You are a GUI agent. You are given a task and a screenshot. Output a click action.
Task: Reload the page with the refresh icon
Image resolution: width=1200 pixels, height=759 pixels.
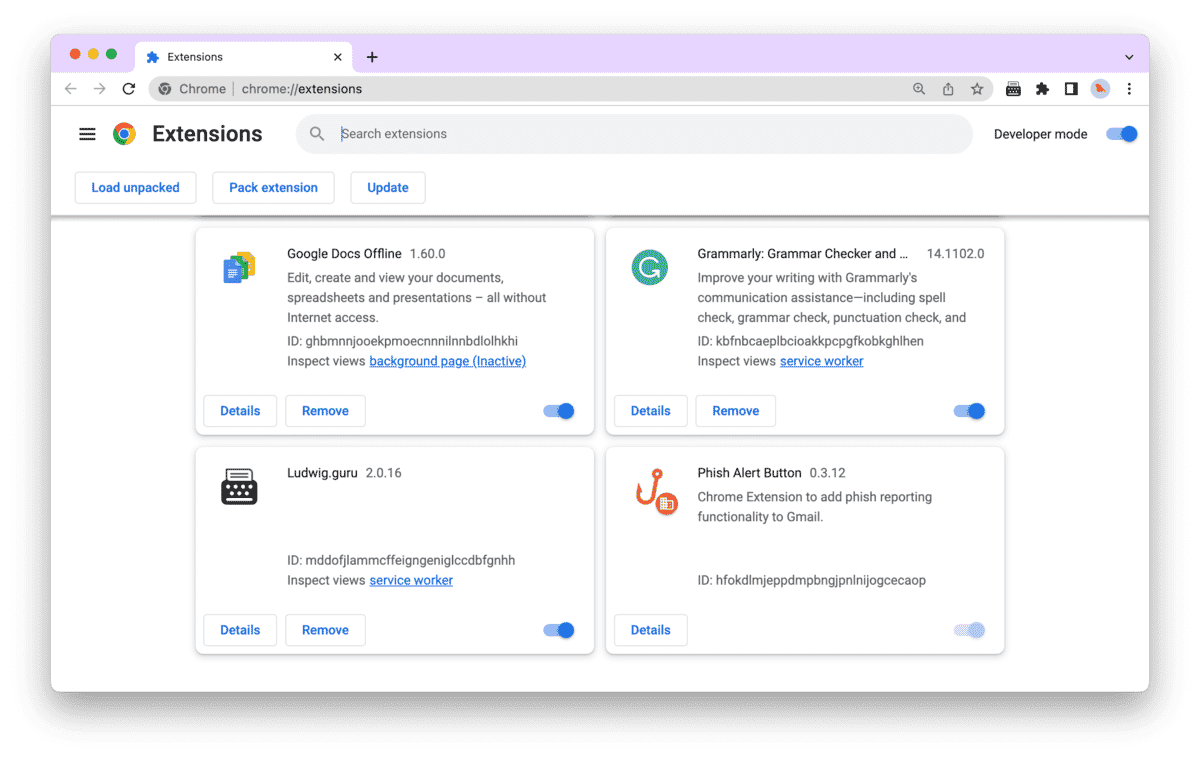(129, 89)
